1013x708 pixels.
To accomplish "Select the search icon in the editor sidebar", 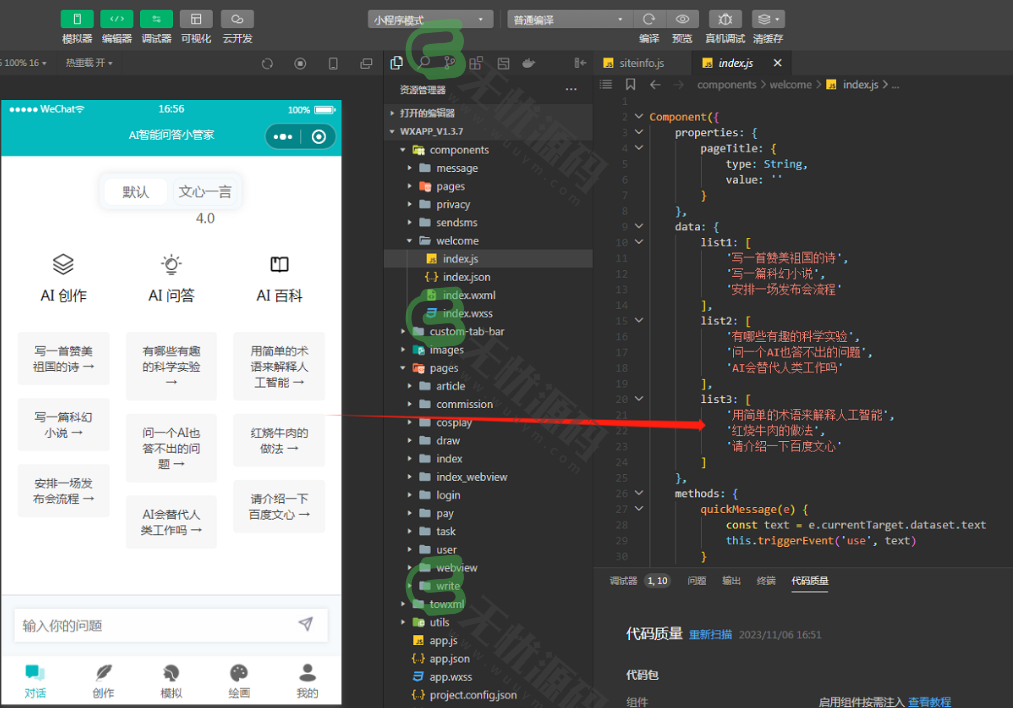I will [425, 62].
